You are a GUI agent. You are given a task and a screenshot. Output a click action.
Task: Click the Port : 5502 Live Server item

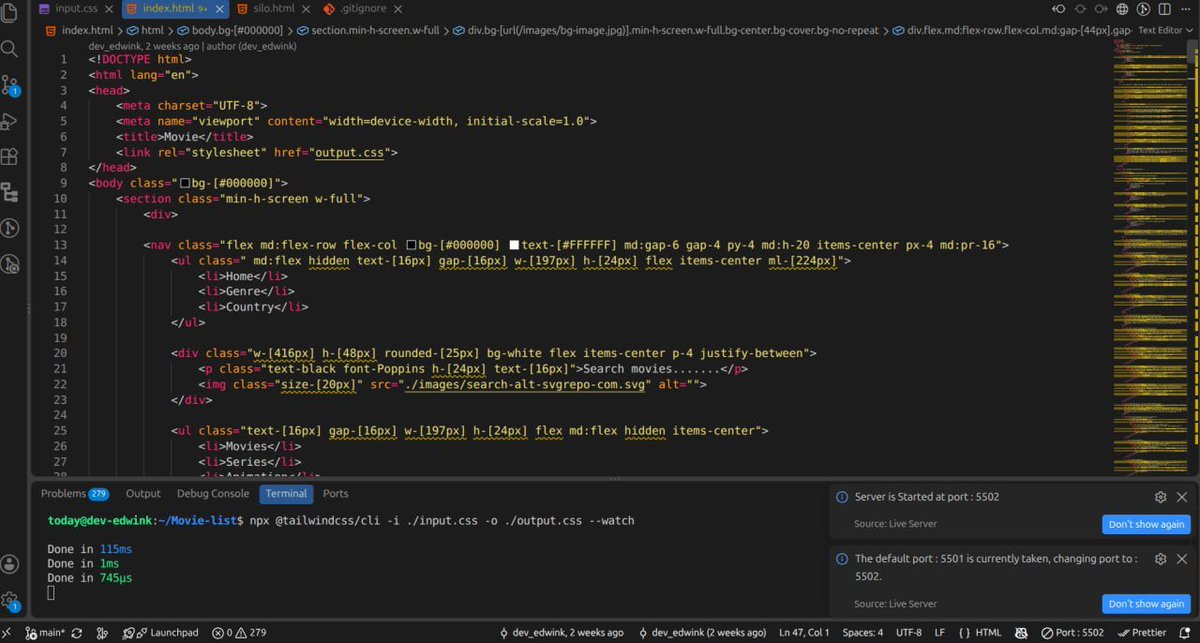pyautogui.click(x=1073, y=633)
